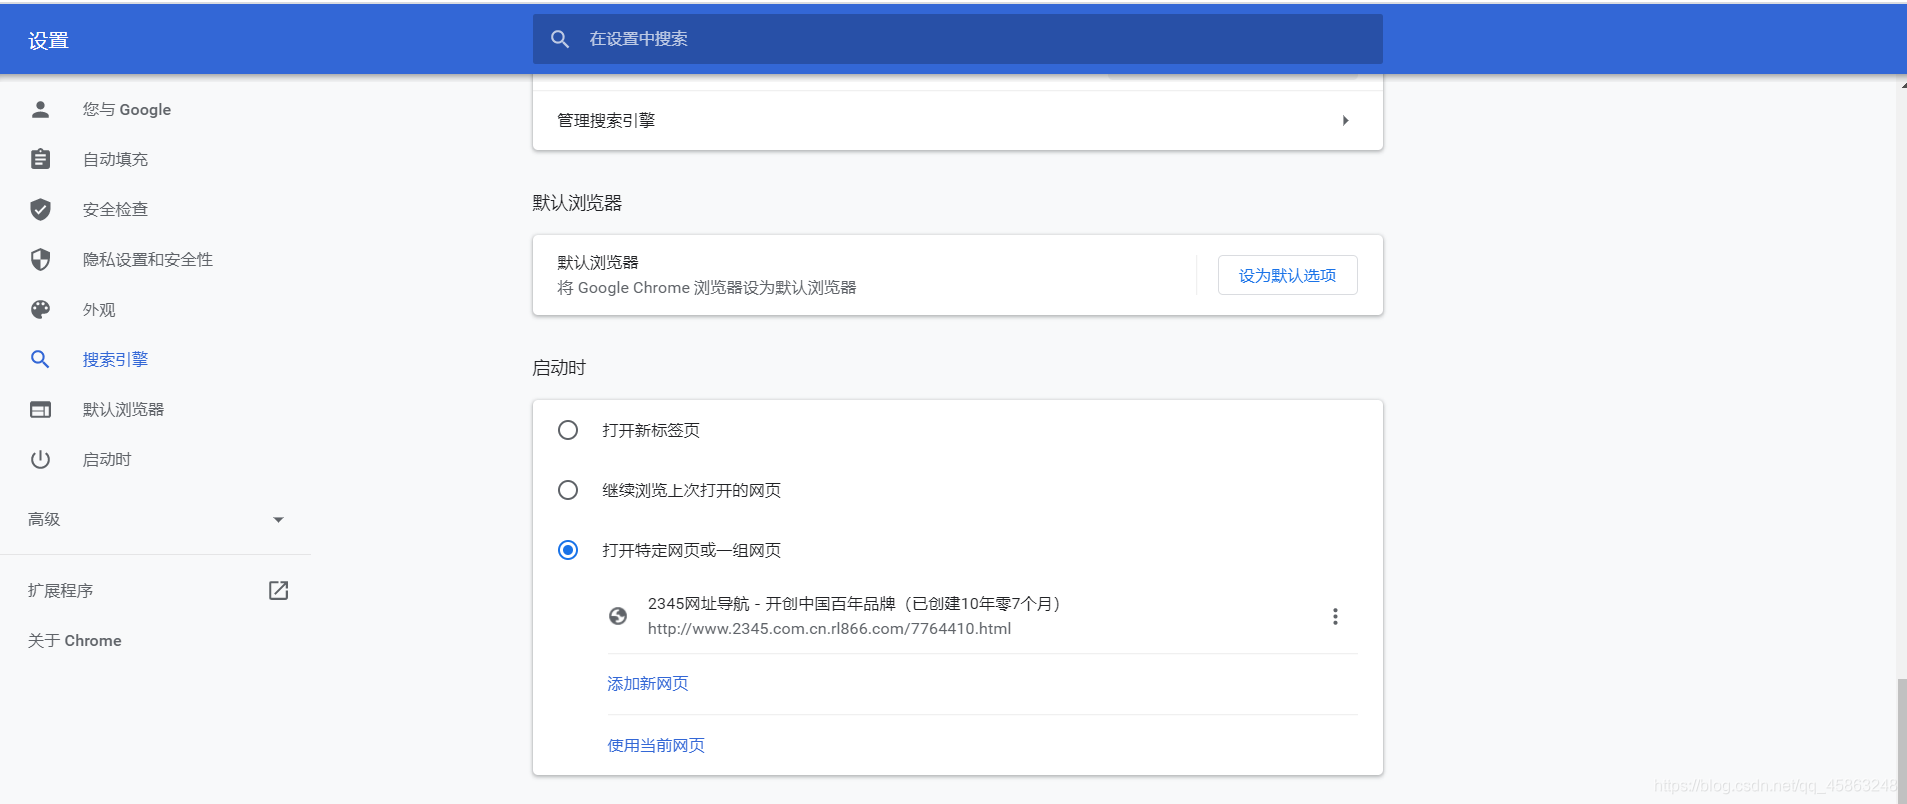The image size is (1907, 804).
Task: Click the magnifier icon beside 搜索引擎
Action: 40,359
